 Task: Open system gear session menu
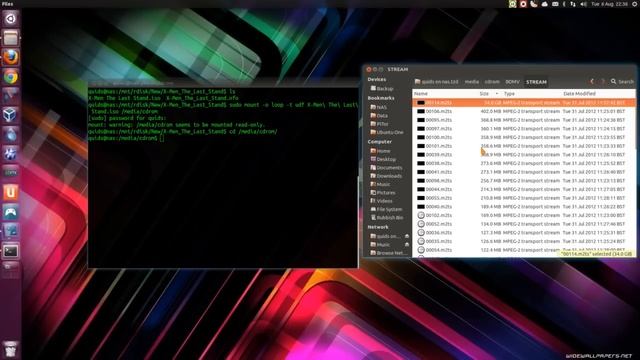click(635, 4)
